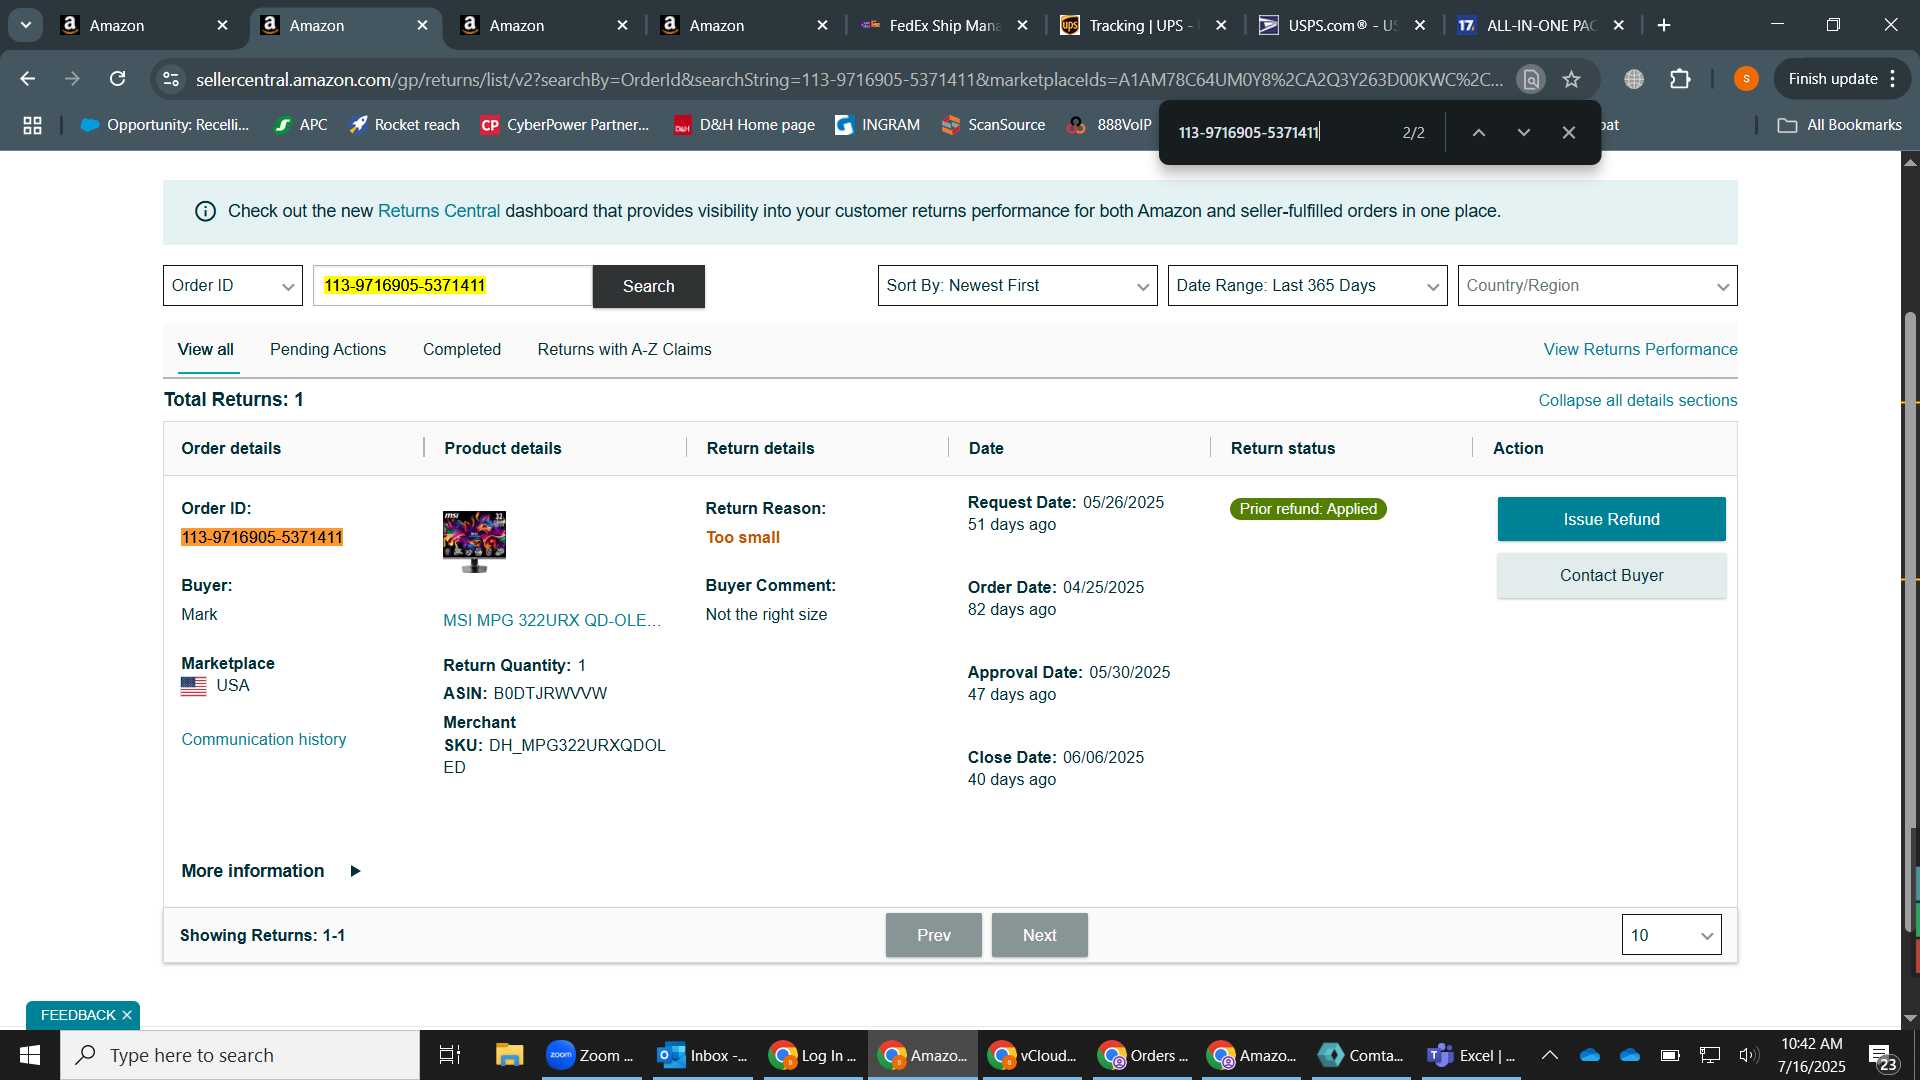Reload the current page
This screenshot has height=1080, width=1920.
(117, 79)
